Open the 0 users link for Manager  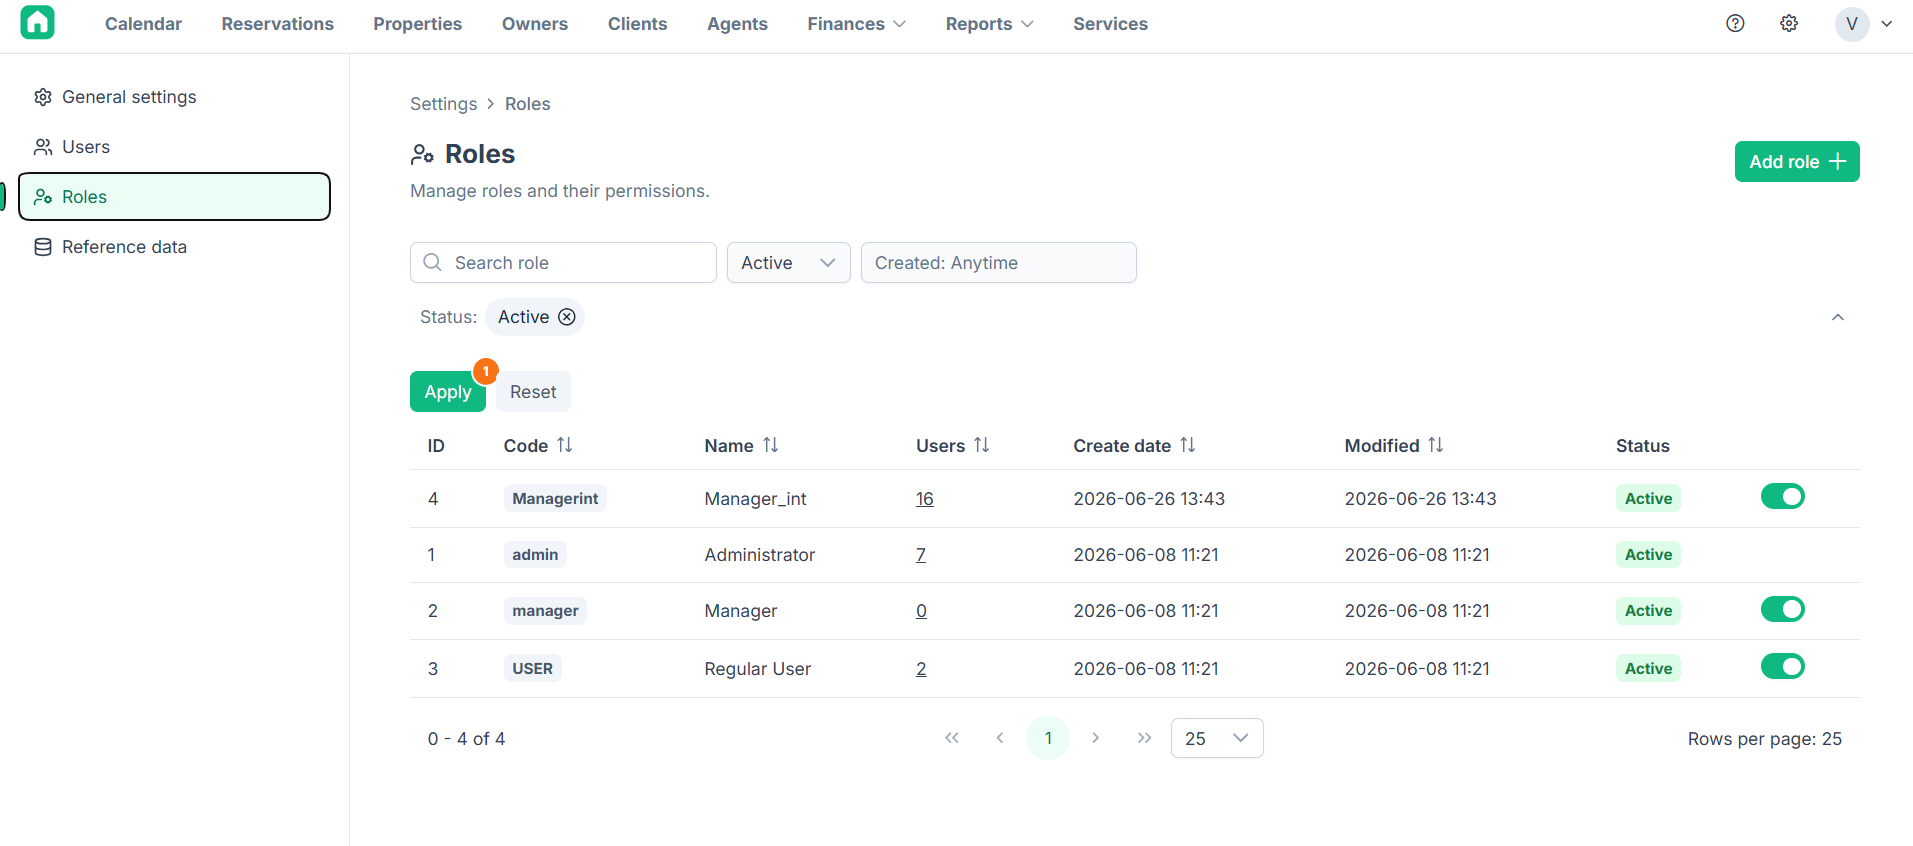[921, 611]
